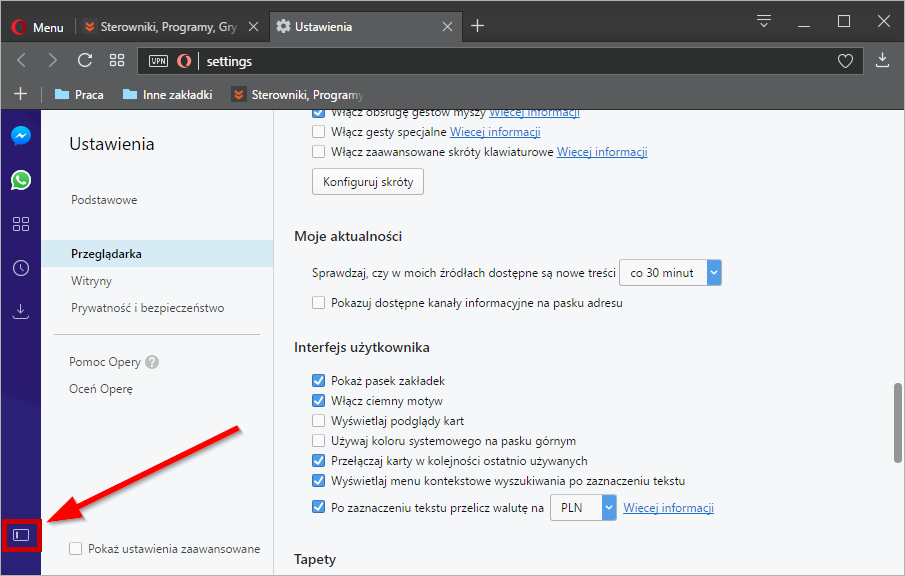The height and width of the screenshot is (576, 905).
Task: Open the Oceń Operę link
Action: coord(101,389)
